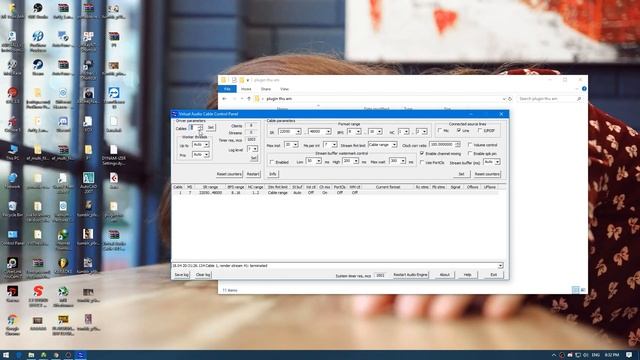The height and width of the screenshot is (360, 640).
Task: Untick the Line source line checkbox
Action: click(459, 131)
